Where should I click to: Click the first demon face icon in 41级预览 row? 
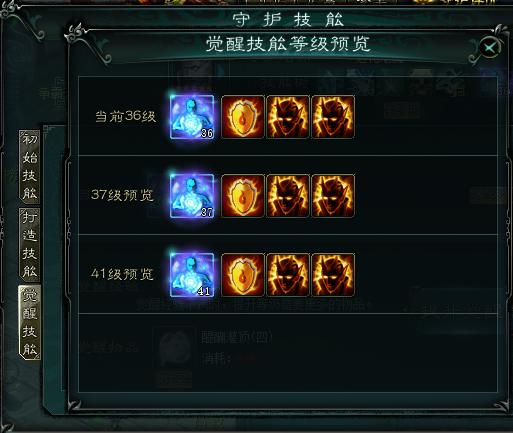click(288, 275)
